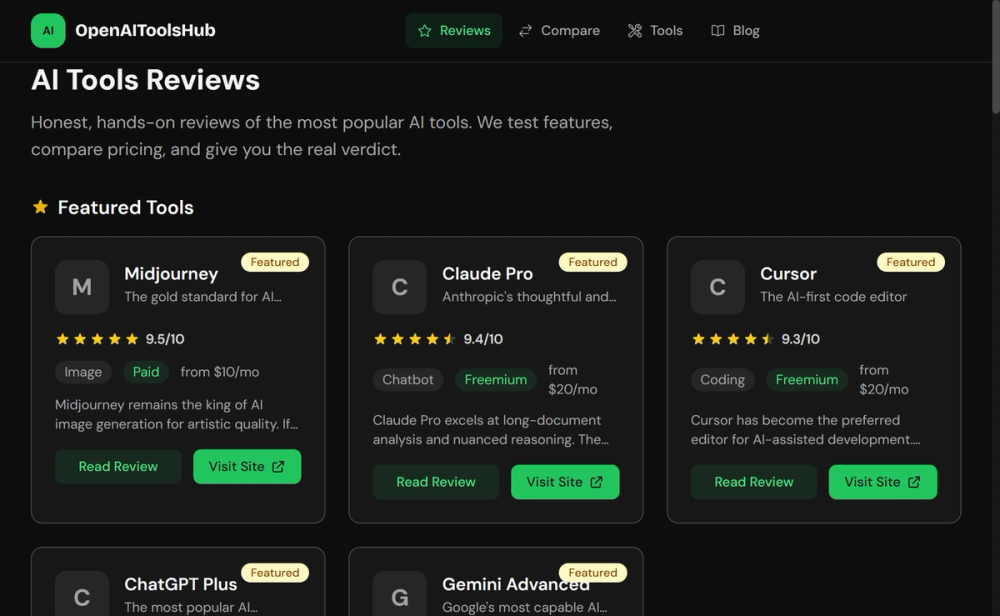
Task: Click the Midjourney M avatar tile
Action: click(x=82, y=287)
